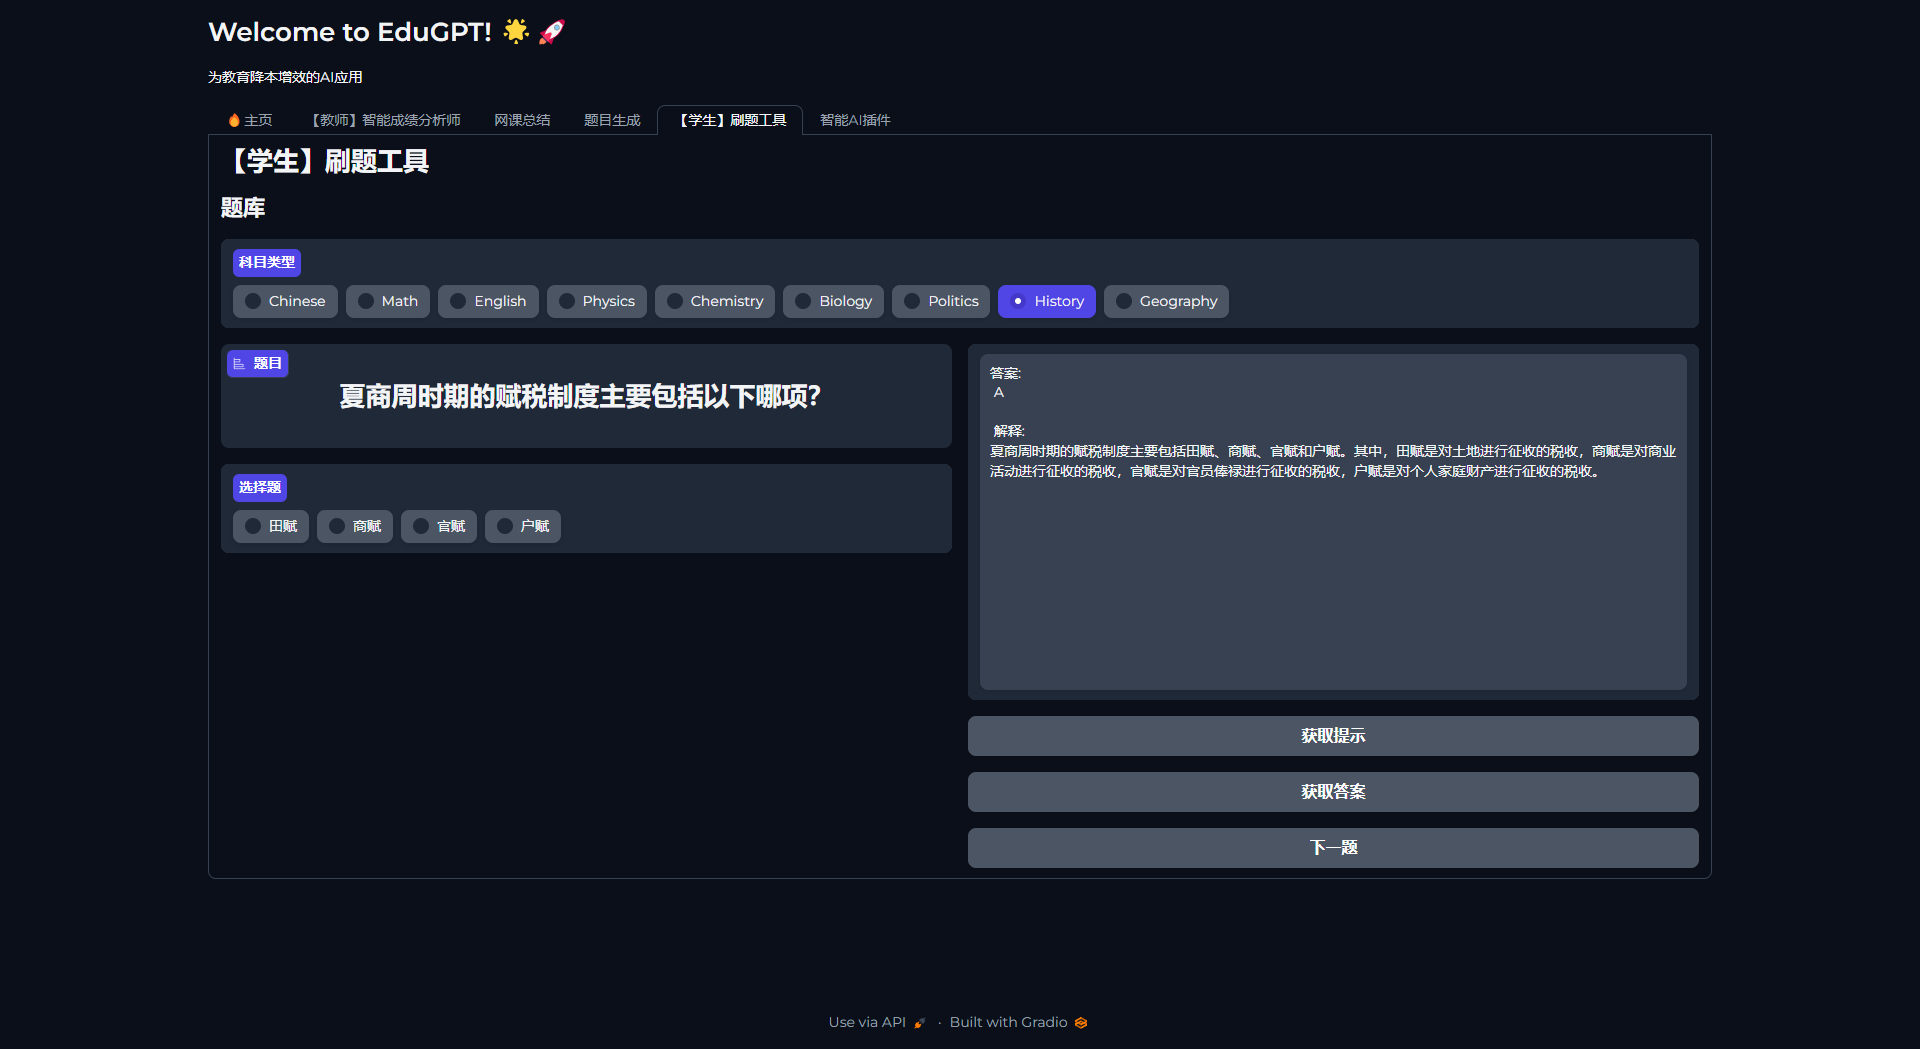Image resolution: width=1920 pixels, height=1049 pixels.
Task: Select the Chinese subject option
Action: pyautogui.click(x=285, y=301)
